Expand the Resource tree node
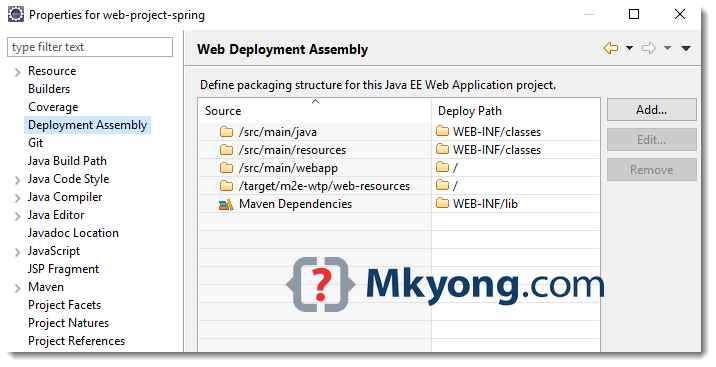Image resolution: width=716 pixels, height=367 pixels. (17, 72)
